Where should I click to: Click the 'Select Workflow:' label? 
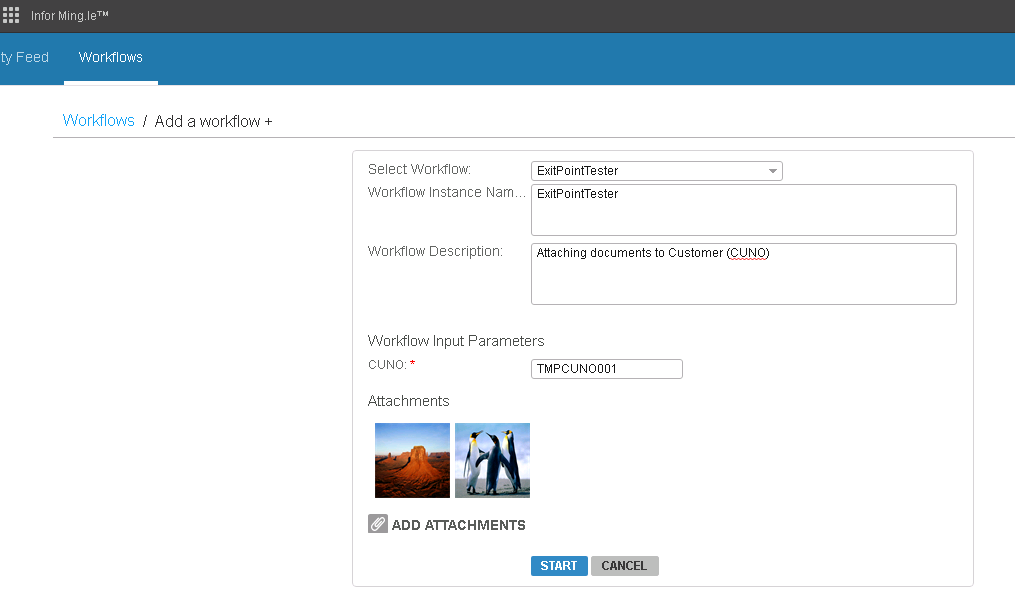click(x=419, y=169)
